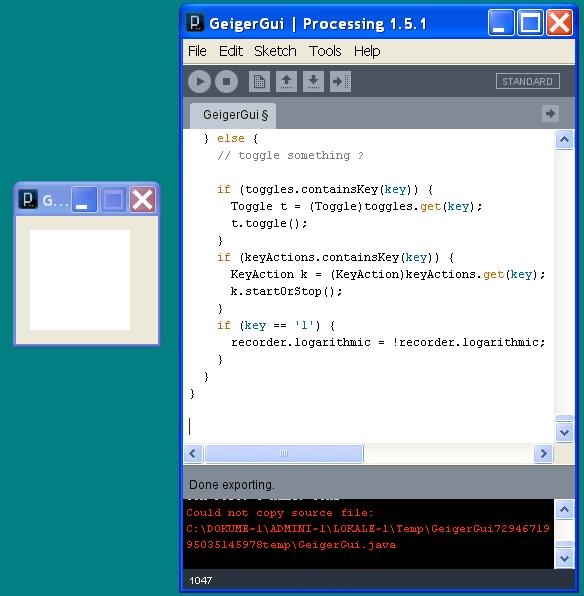Image resolution: width=584 pixels, height=596 pixels.
Task: Click Processing icon in small sketch window
Action: [x=28, y=199]
